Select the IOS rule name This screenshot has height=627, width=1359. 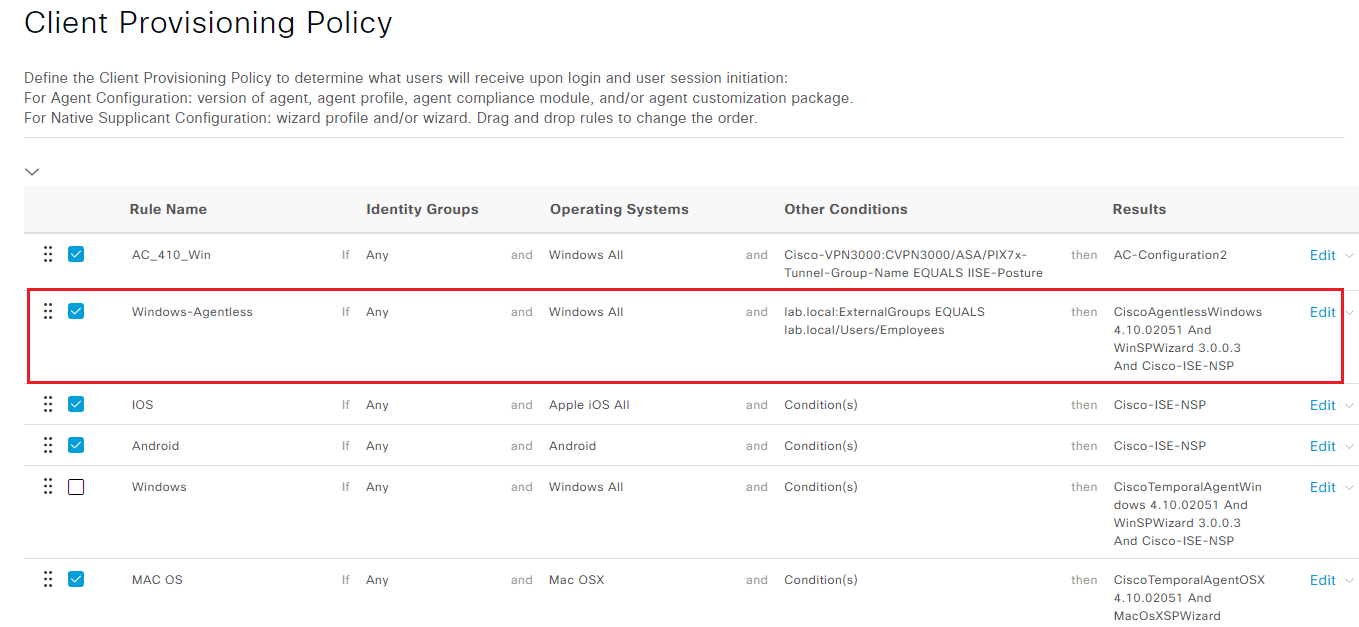142,405
